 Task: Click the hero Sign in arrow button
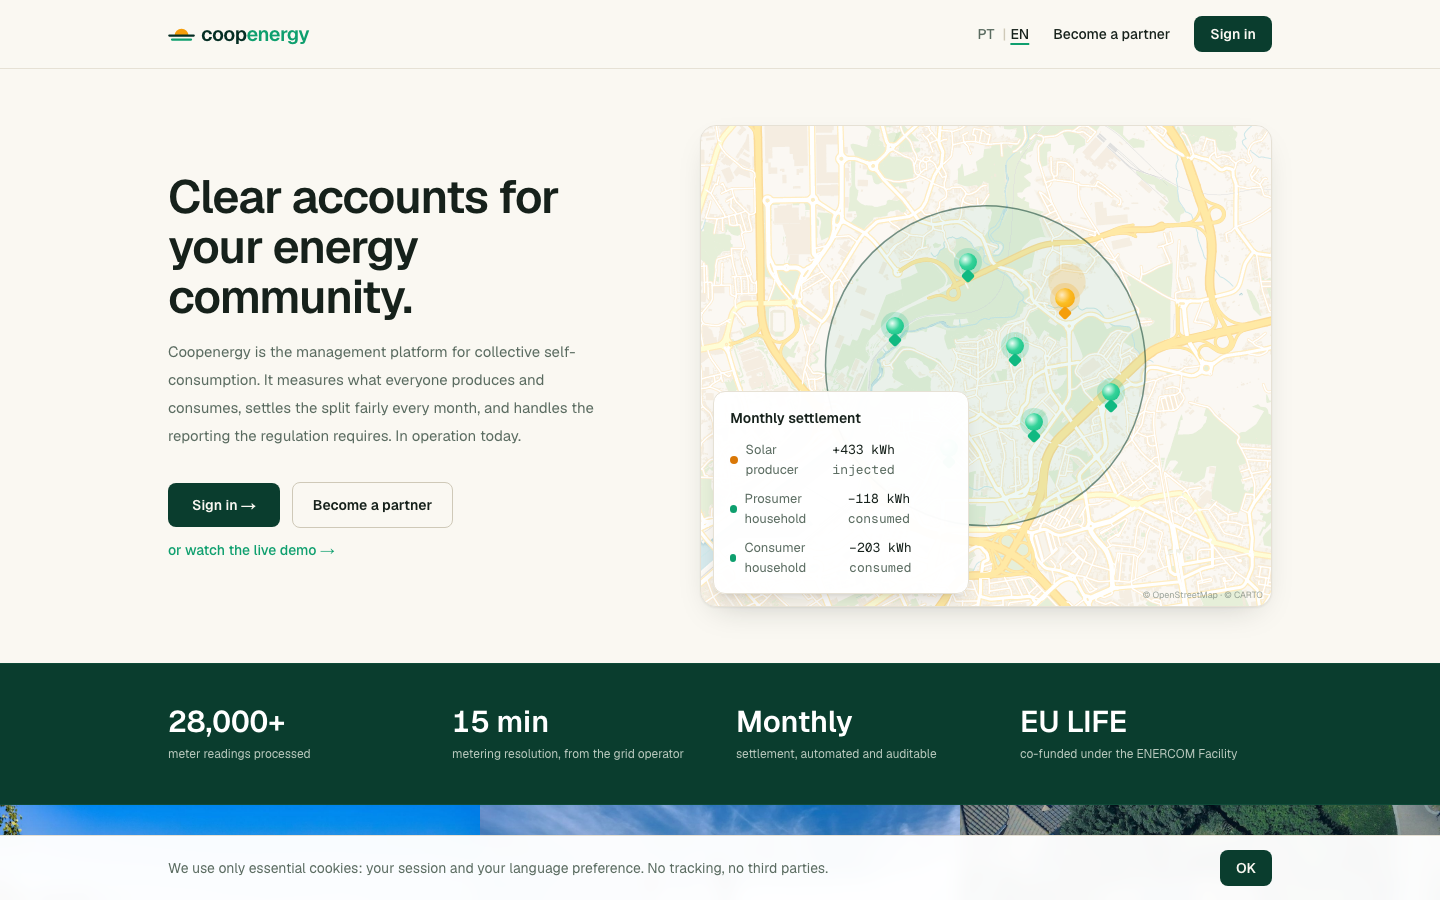224,505
